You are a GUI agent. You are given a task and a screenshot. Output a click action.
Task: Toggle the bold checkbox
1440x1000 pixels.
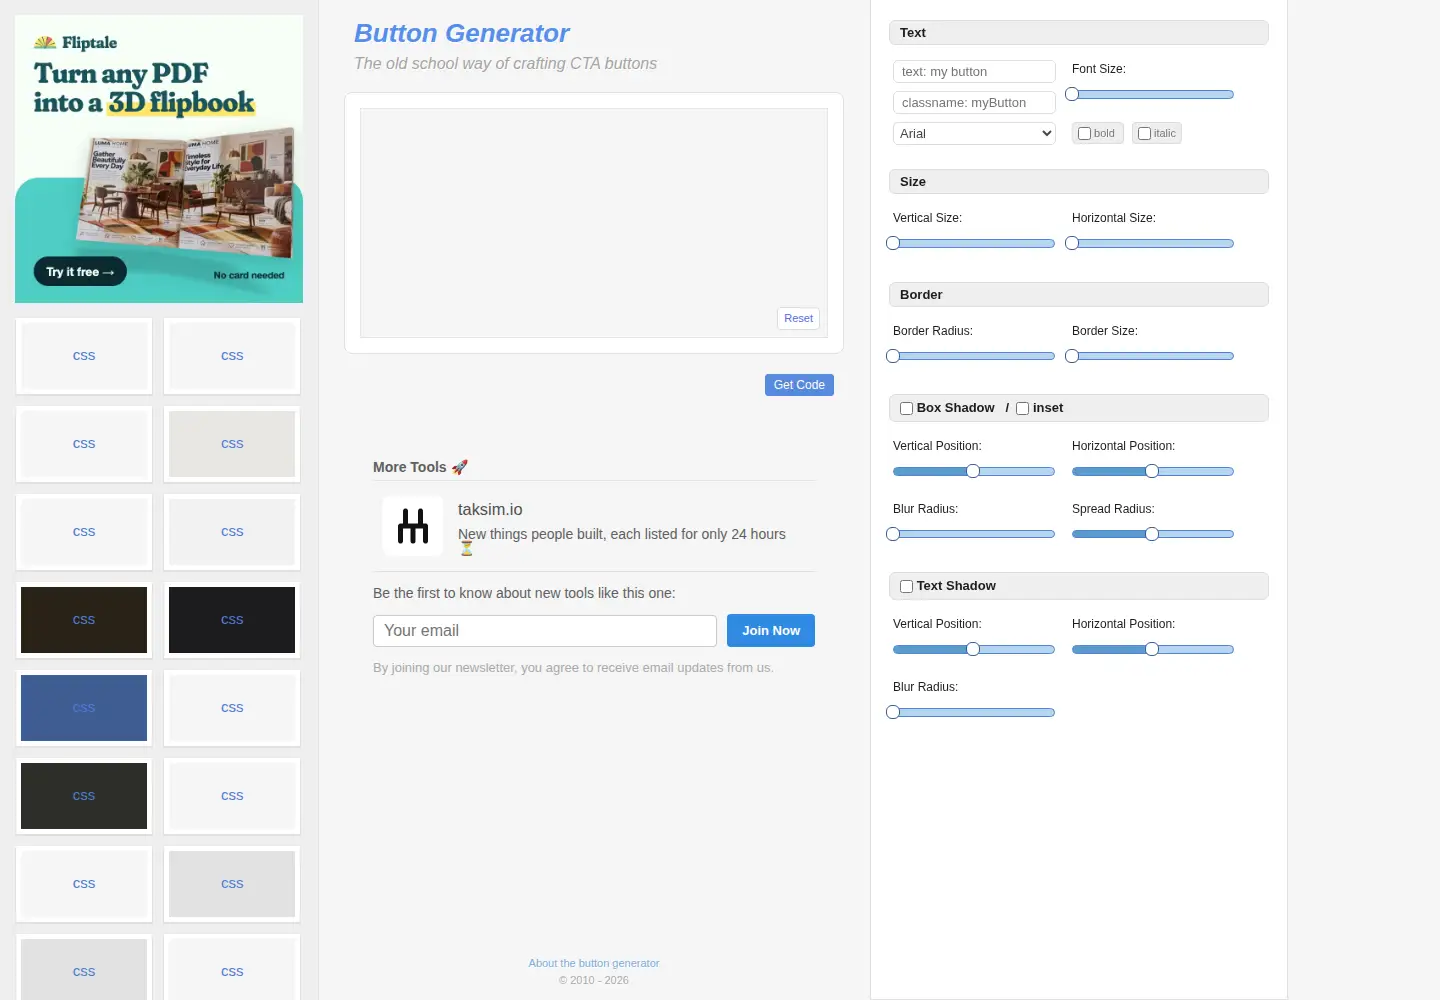point(1084,133)
